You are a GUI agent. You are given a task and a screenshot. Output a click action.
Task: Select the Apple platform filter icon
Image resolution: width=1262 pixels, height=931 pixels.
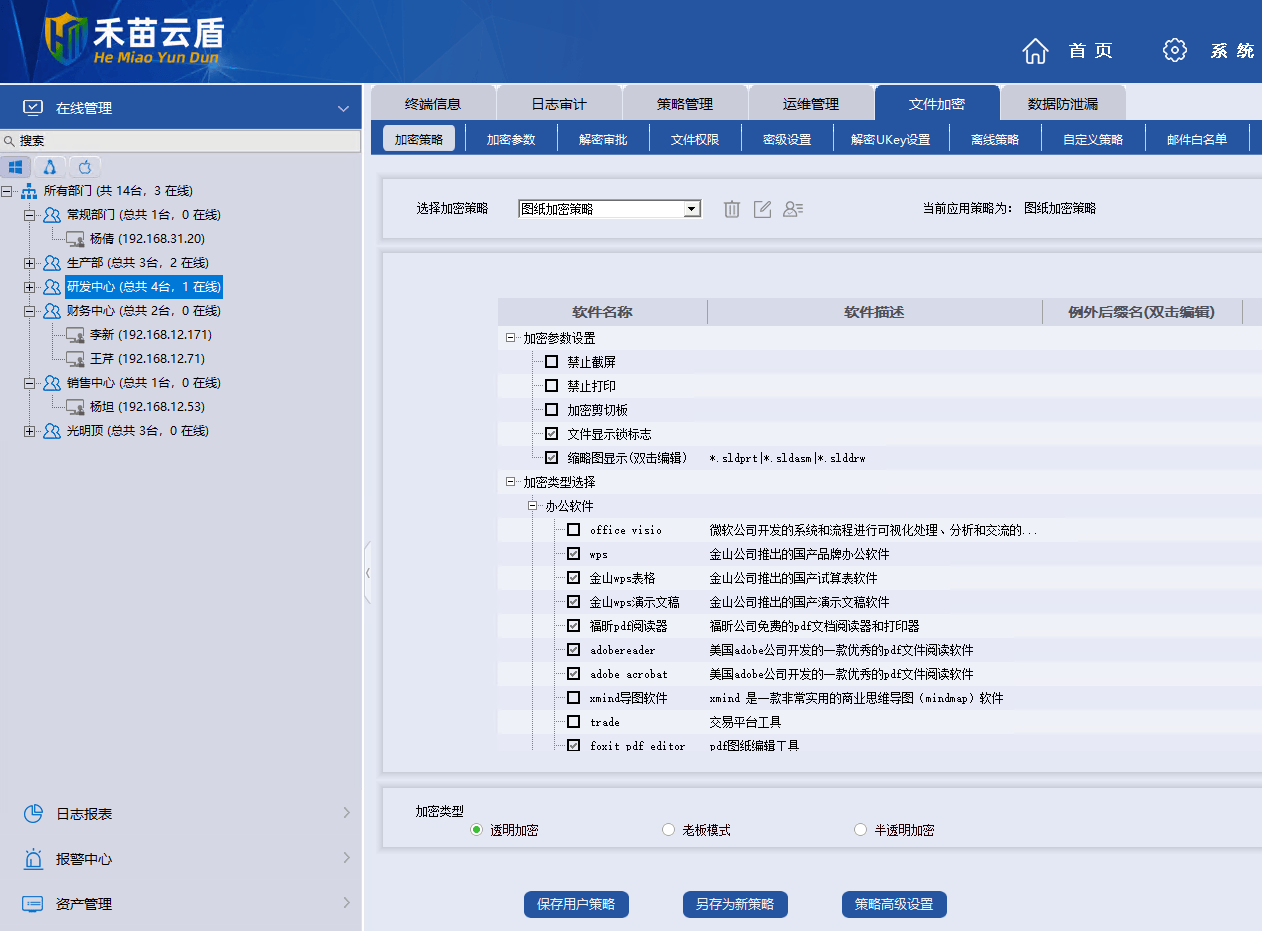(x=85, y=167)
